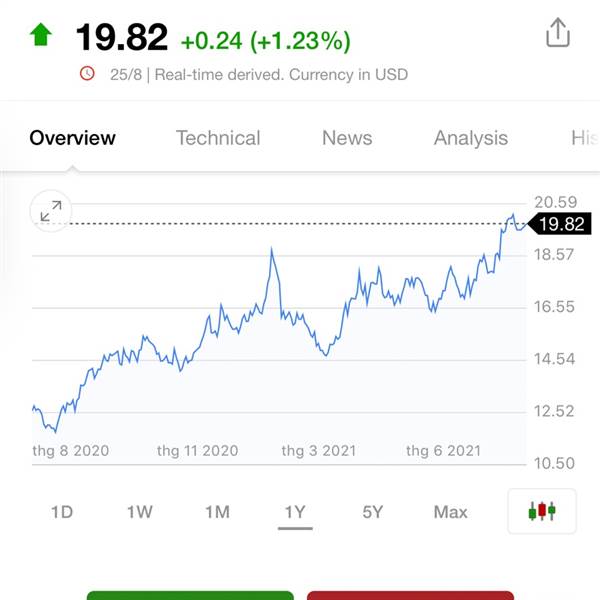Open the Overview tab
The image size is (600, 600).
pos(73,138)
